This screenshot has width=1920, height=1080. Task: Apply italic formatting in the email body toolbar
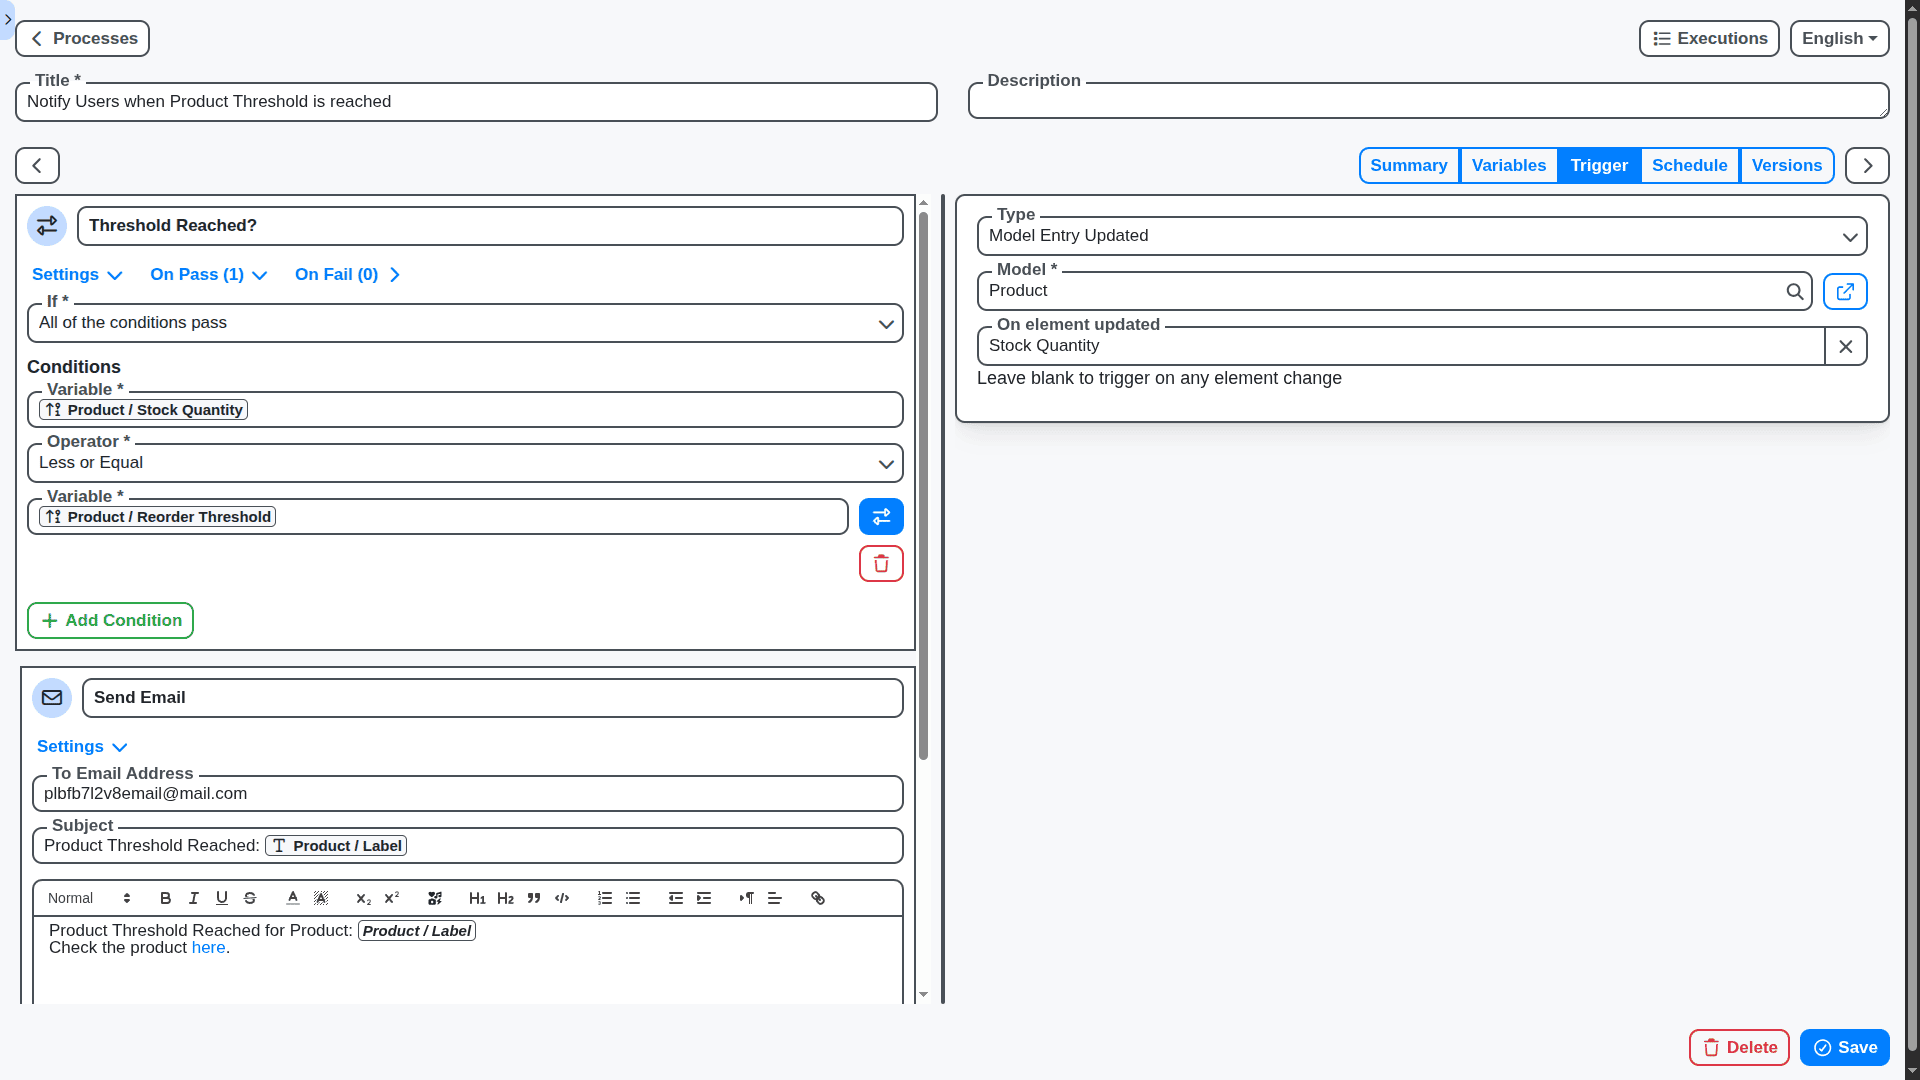click(x=193, y=898)
